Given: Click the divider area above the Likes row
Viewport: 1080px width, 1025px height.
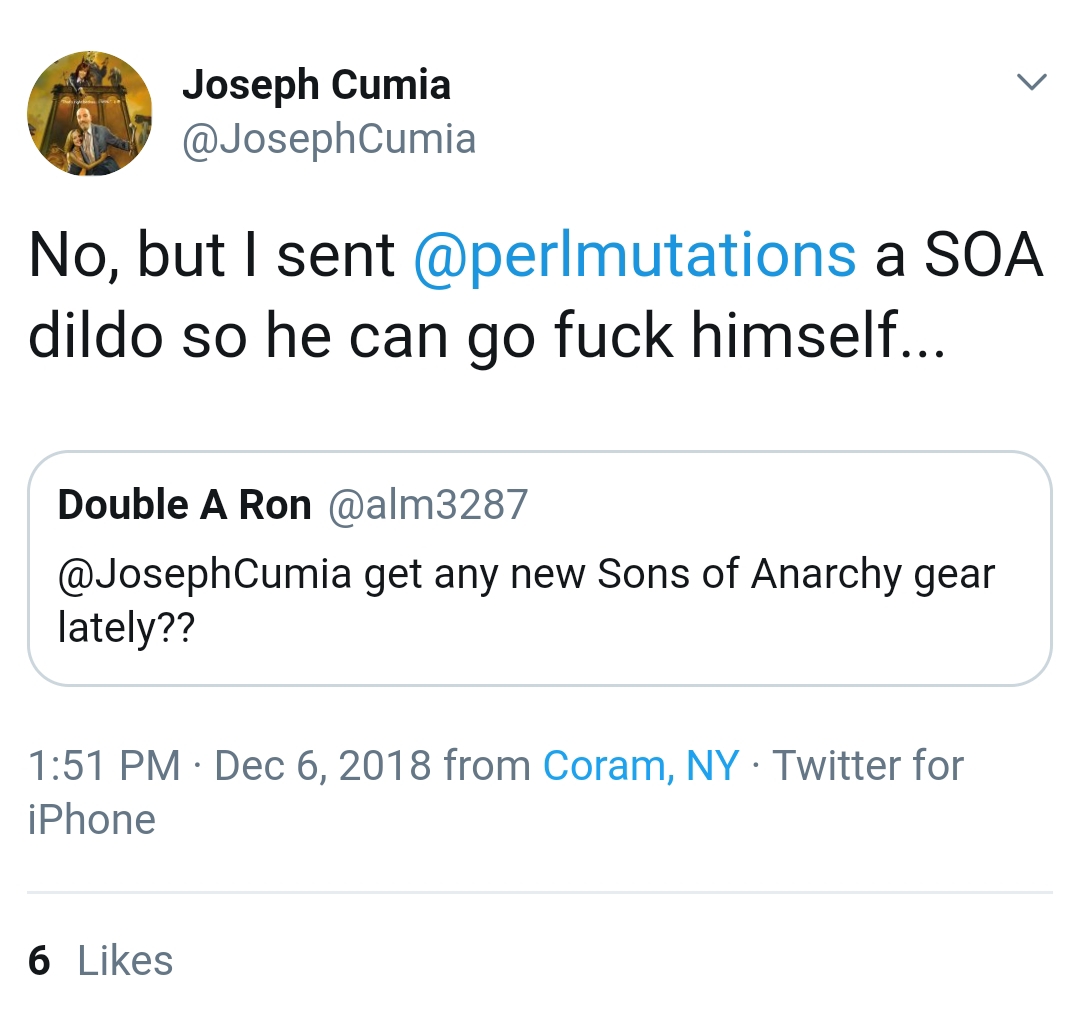Looking at the screenshot, I should pyautogui.click(x=540, y=893).
